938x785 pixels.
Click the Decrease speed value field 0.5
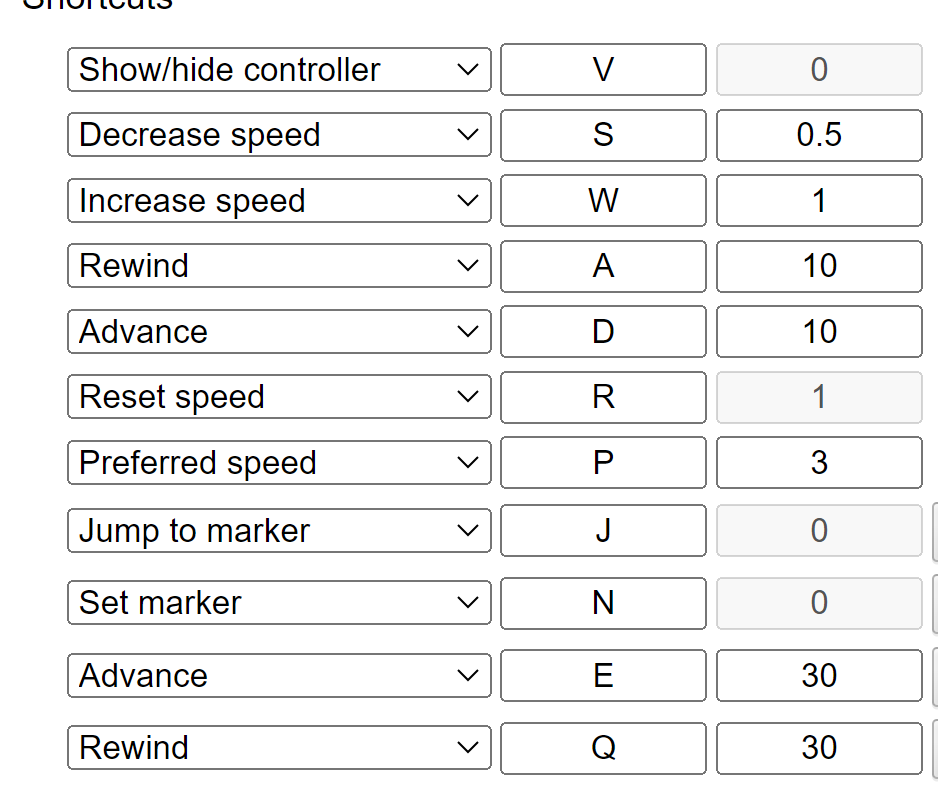click(819, 135)
